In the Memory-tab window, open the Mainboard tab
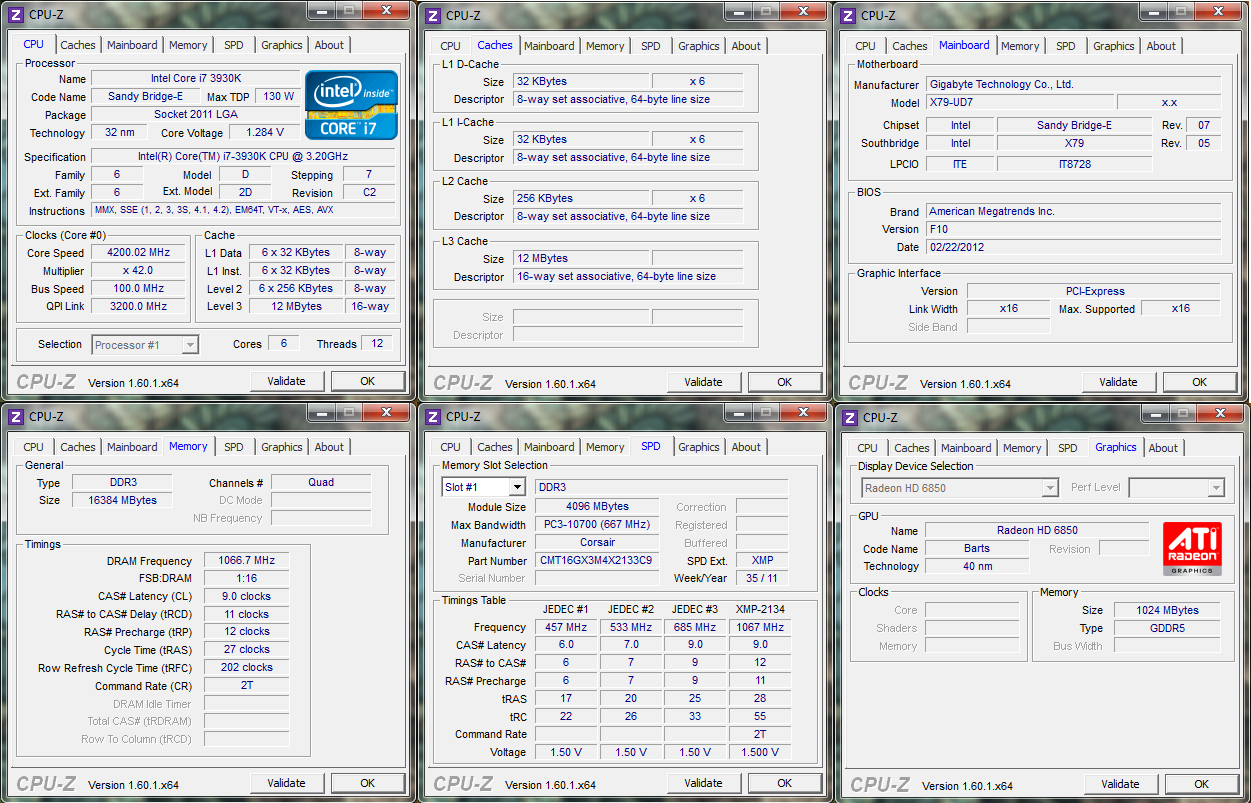This screenshot has height=803, width=1251. (x=132, y=447)
